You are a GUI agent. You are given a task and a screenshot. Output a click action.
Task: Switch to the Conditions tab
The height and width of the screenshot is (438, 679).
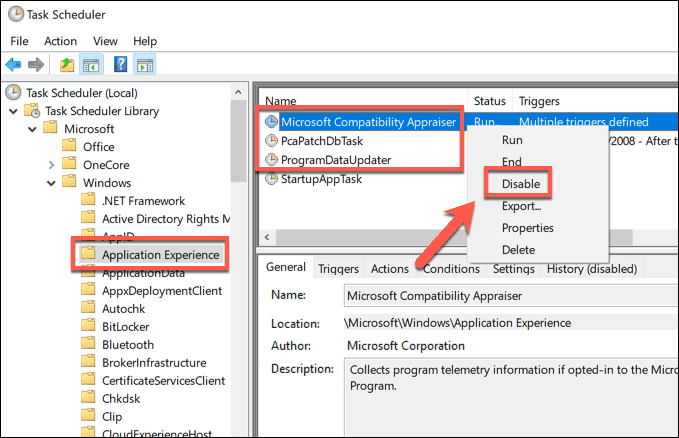coord(451,269)
